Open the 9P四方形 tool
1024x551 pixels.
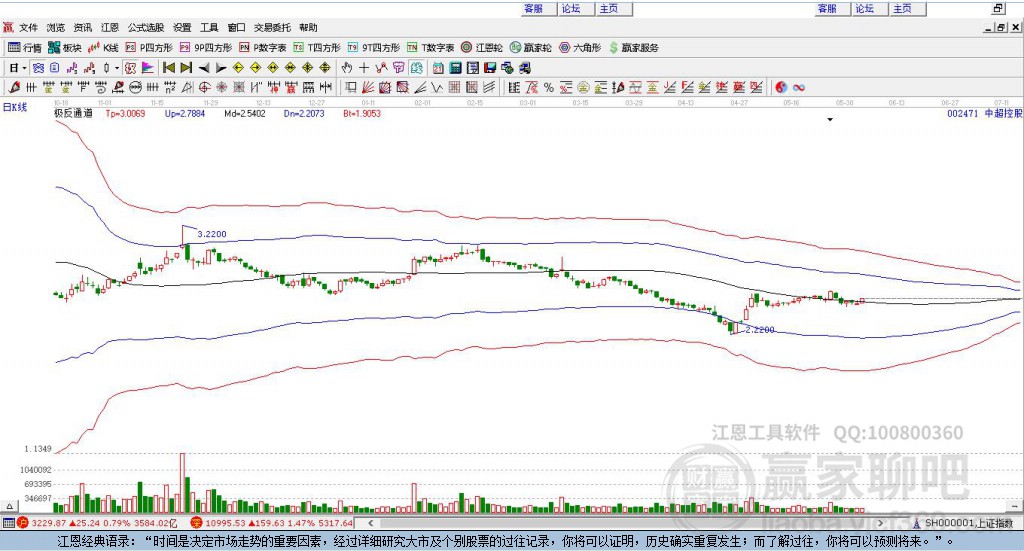tap(206, 48)
